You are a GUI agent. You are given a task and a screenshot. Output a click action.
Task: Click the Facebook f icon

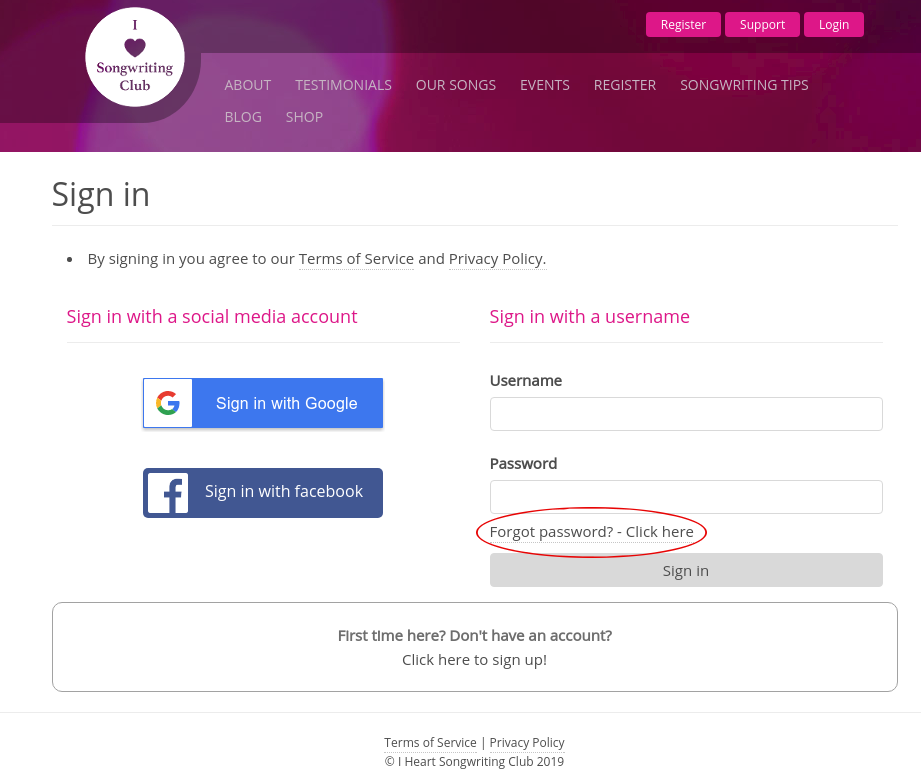169,493
